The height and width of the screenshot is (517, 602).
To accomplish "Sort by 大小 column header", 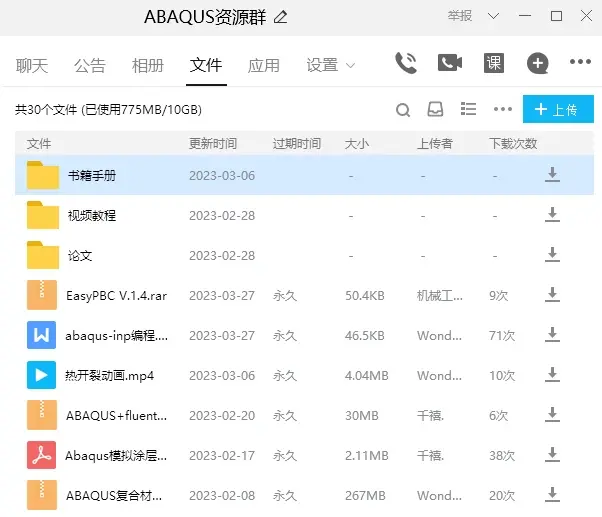I will coord(357,144).
